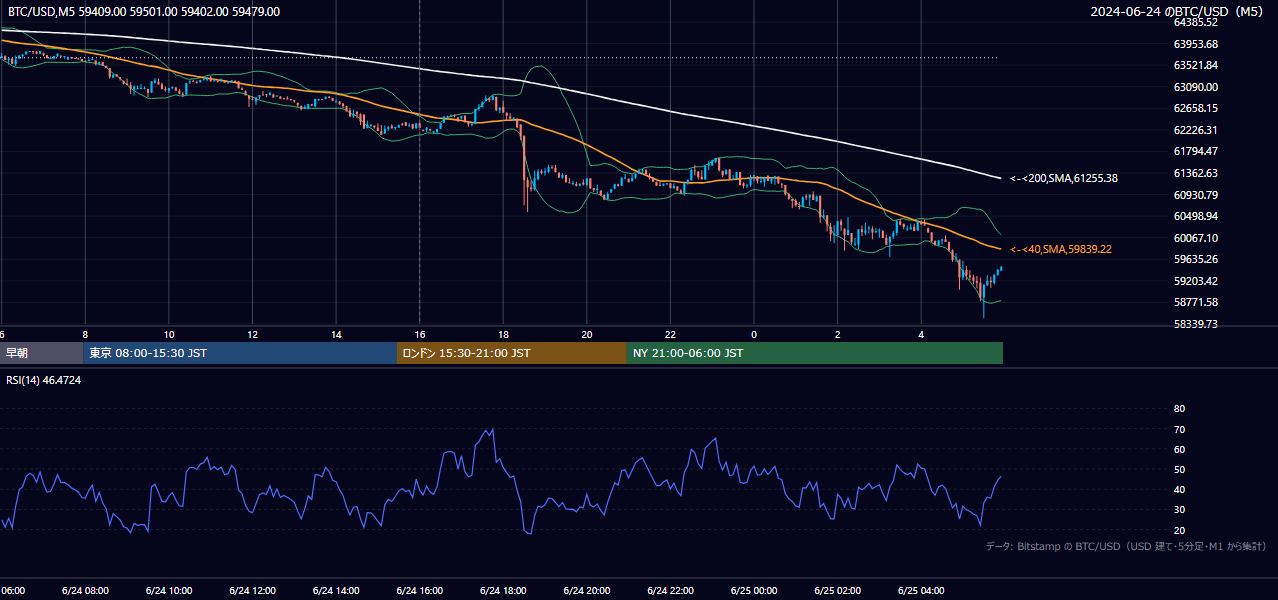
Task: Click price axis label 61362.63
Action: (1196, 173)
